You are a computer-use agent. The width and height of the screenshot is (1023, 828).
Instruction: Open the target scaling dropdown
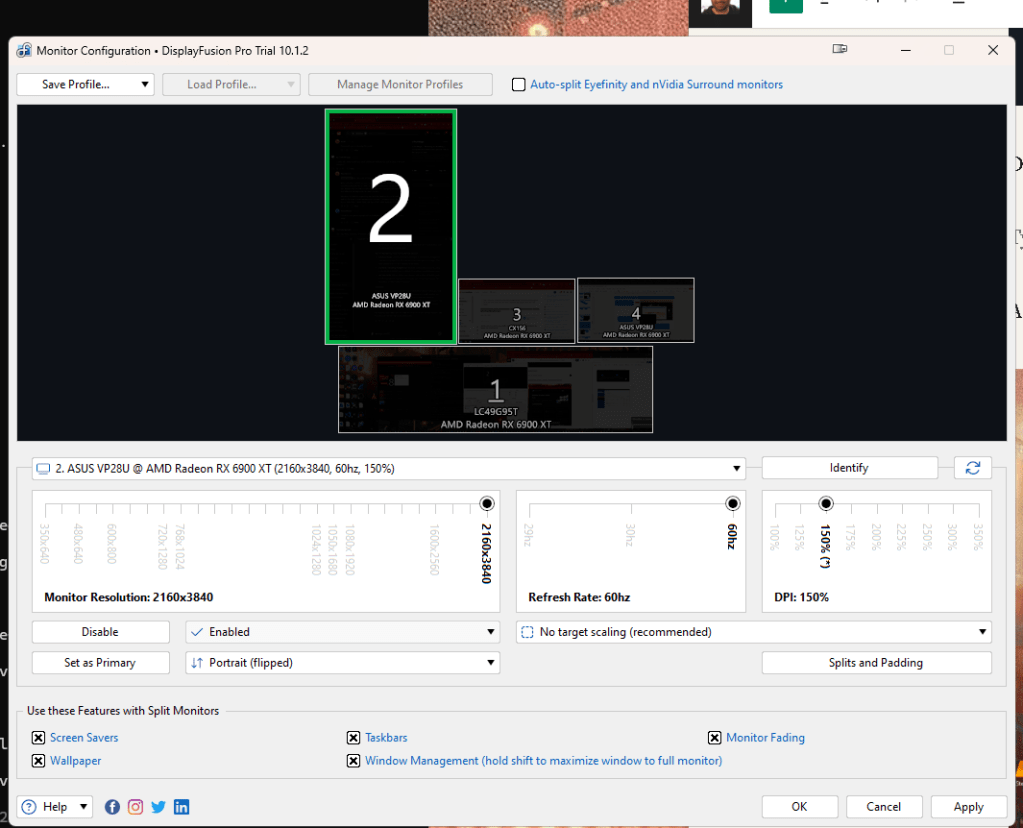click(754, 632)
